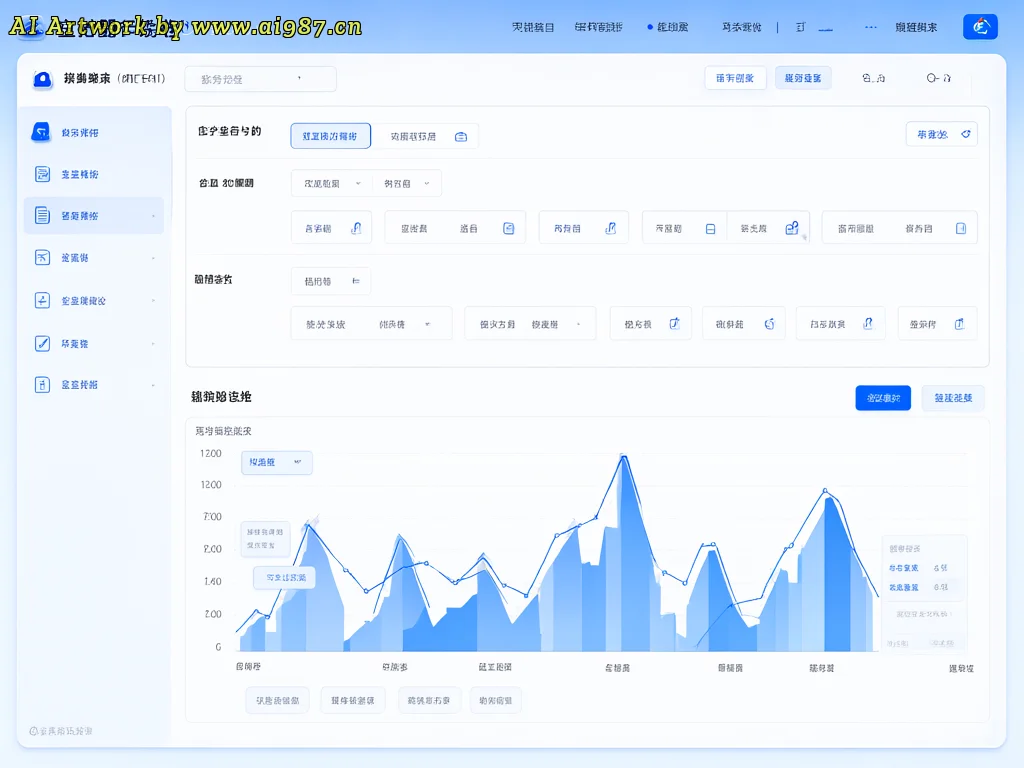Click the blue app logo beside the header title
The width and height of the screenshot is (1024, 768).
click(x=42, y=79)
